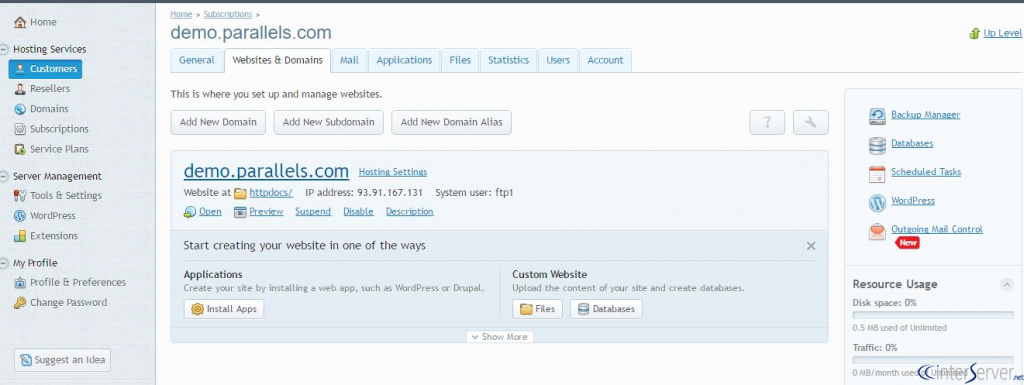
Task: Click the Up Level green arrow icon
Action: pyautogui.click(x=975, y=33)
